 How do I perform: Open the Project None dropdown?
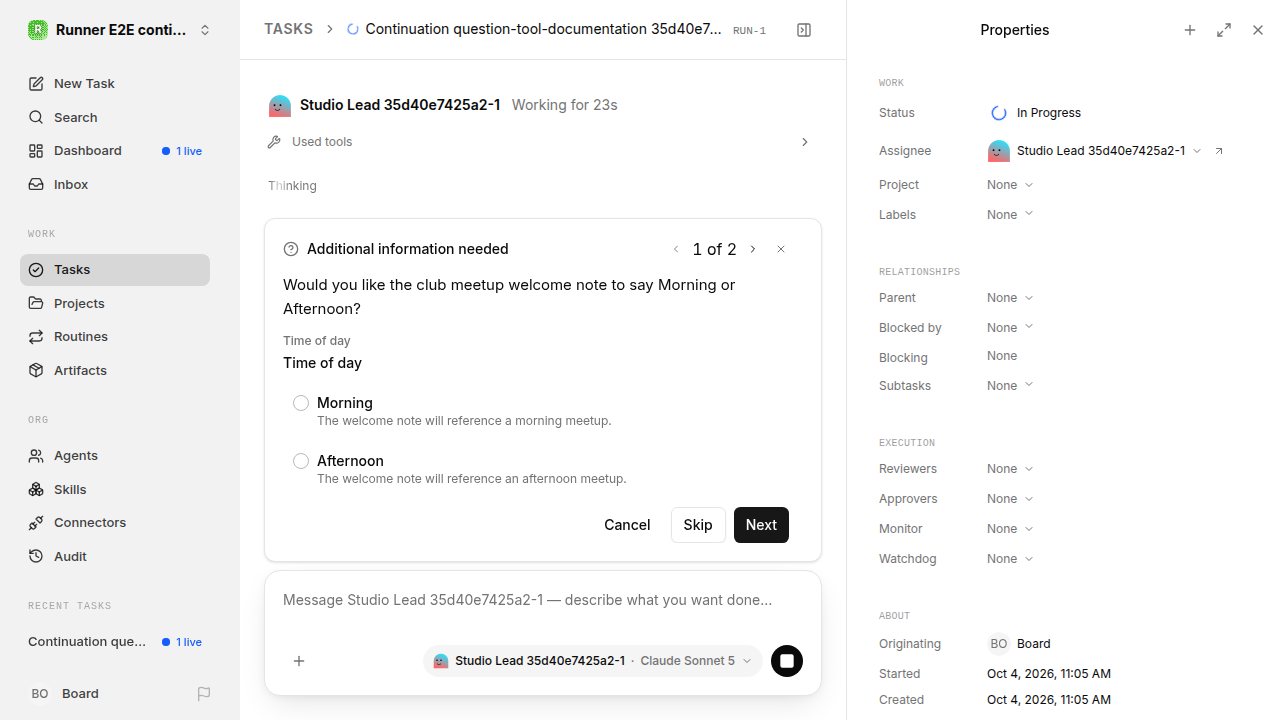(x=1010, y=185)
